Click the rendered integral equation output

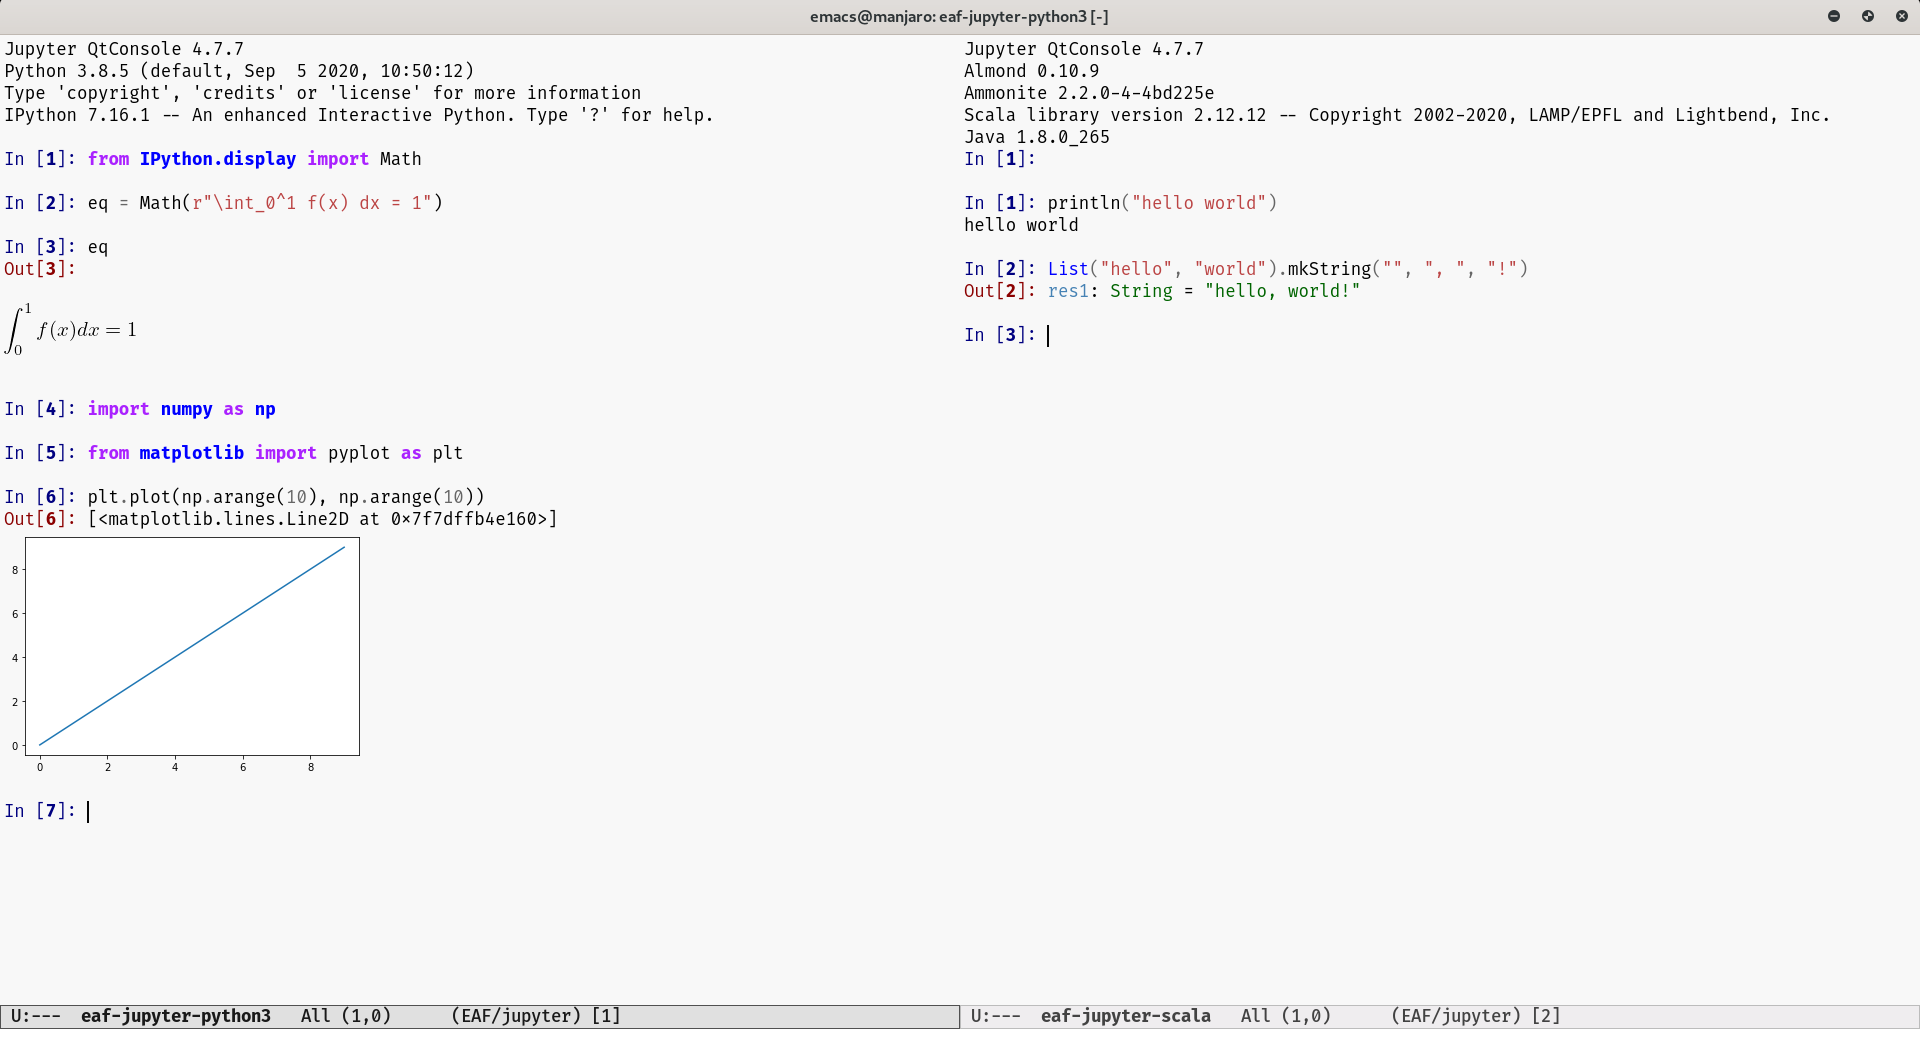(x=72, y=330)
